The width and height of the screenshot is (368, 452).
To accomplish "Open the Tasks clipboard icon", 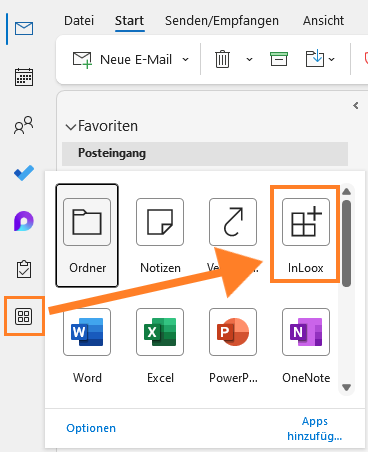I will click(x=24, y=269).
